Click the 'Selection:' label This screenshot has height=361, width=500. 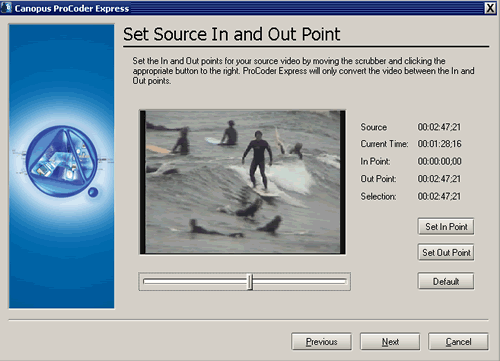coord(378,197)
